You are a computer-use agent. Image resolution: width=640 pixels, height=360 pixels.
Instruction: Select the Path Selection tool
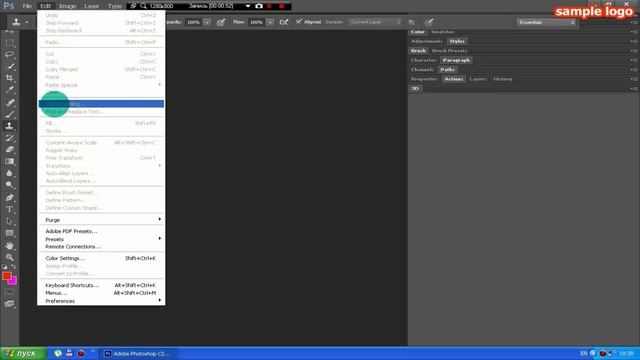point(9,221)
